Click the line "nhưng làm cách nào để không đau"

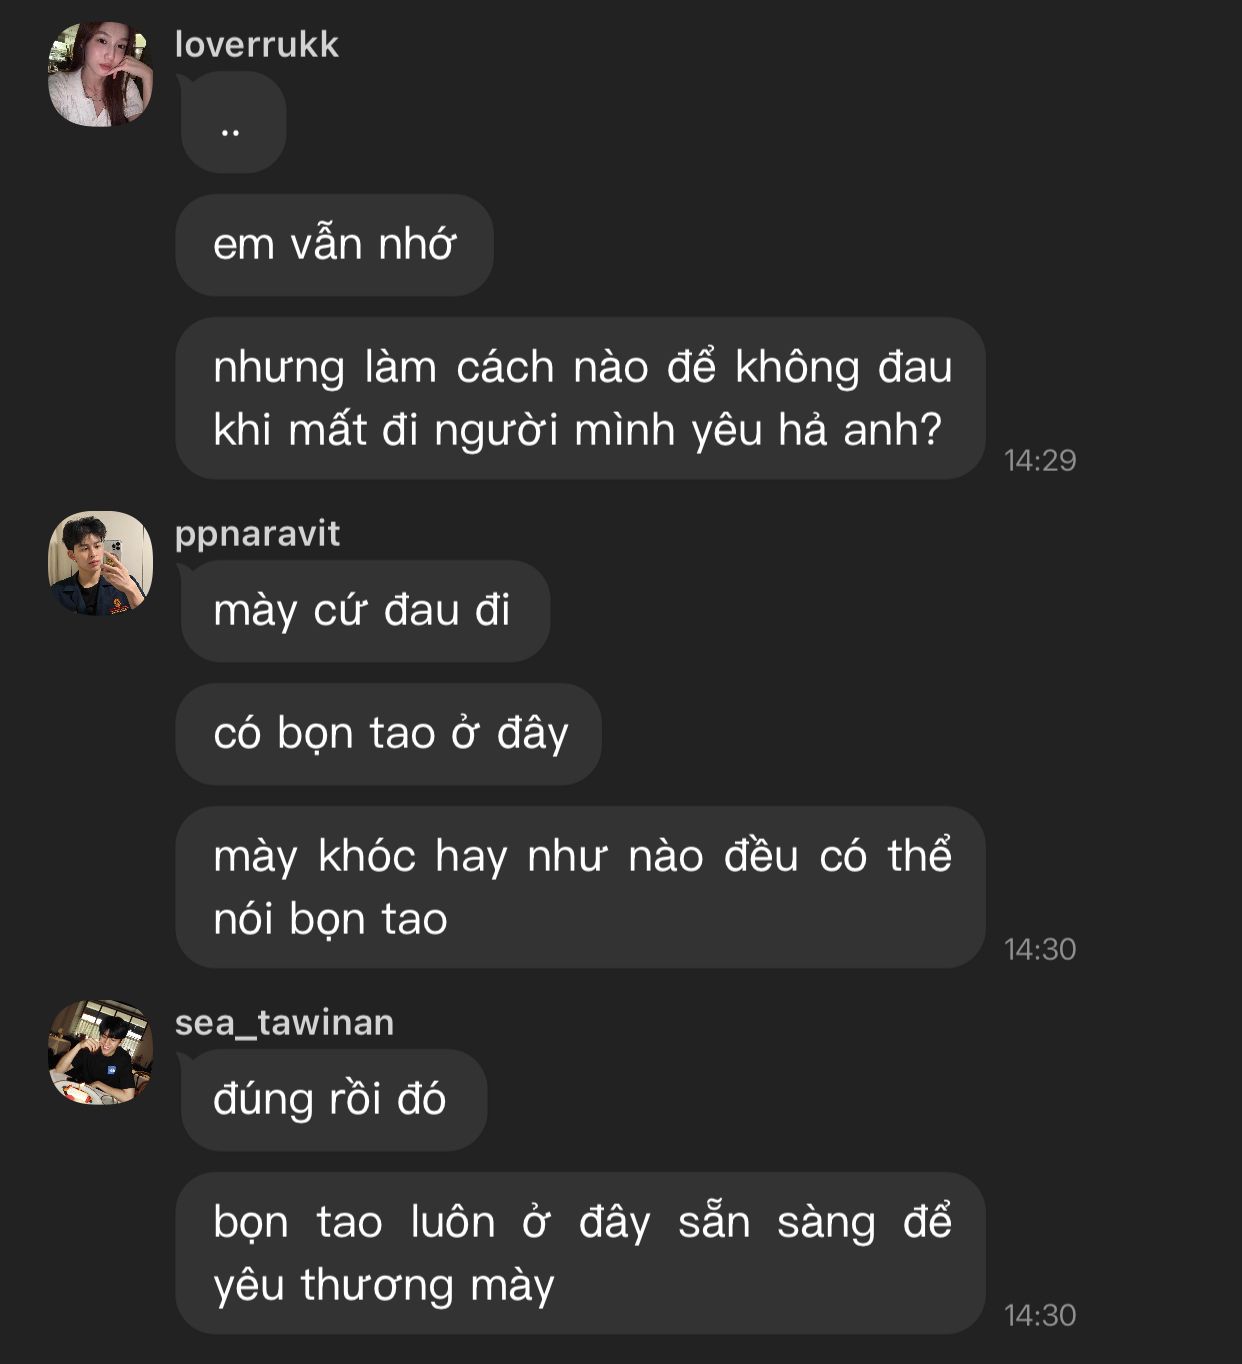(x=582, y=367)
